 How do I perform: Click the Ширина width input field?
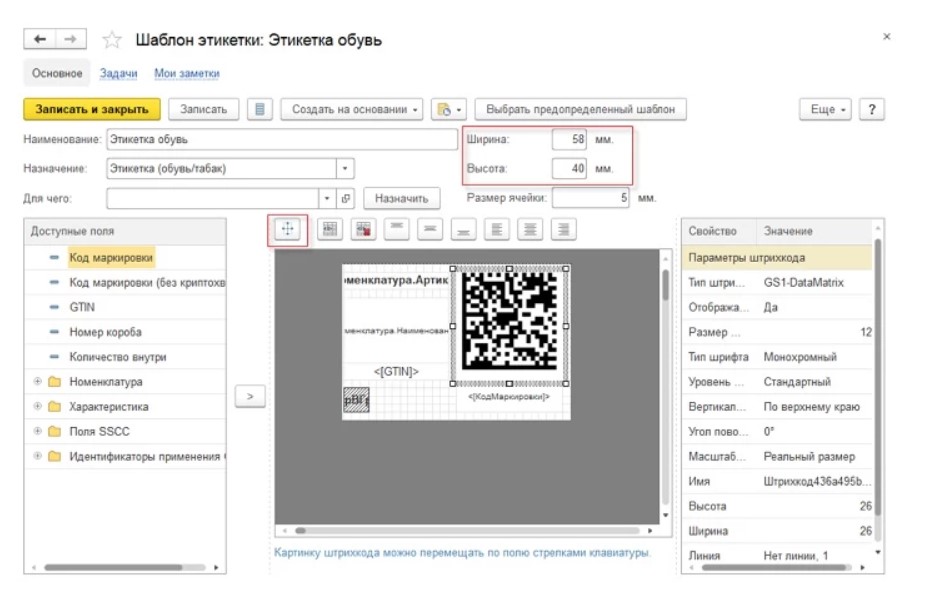point(569,140)
